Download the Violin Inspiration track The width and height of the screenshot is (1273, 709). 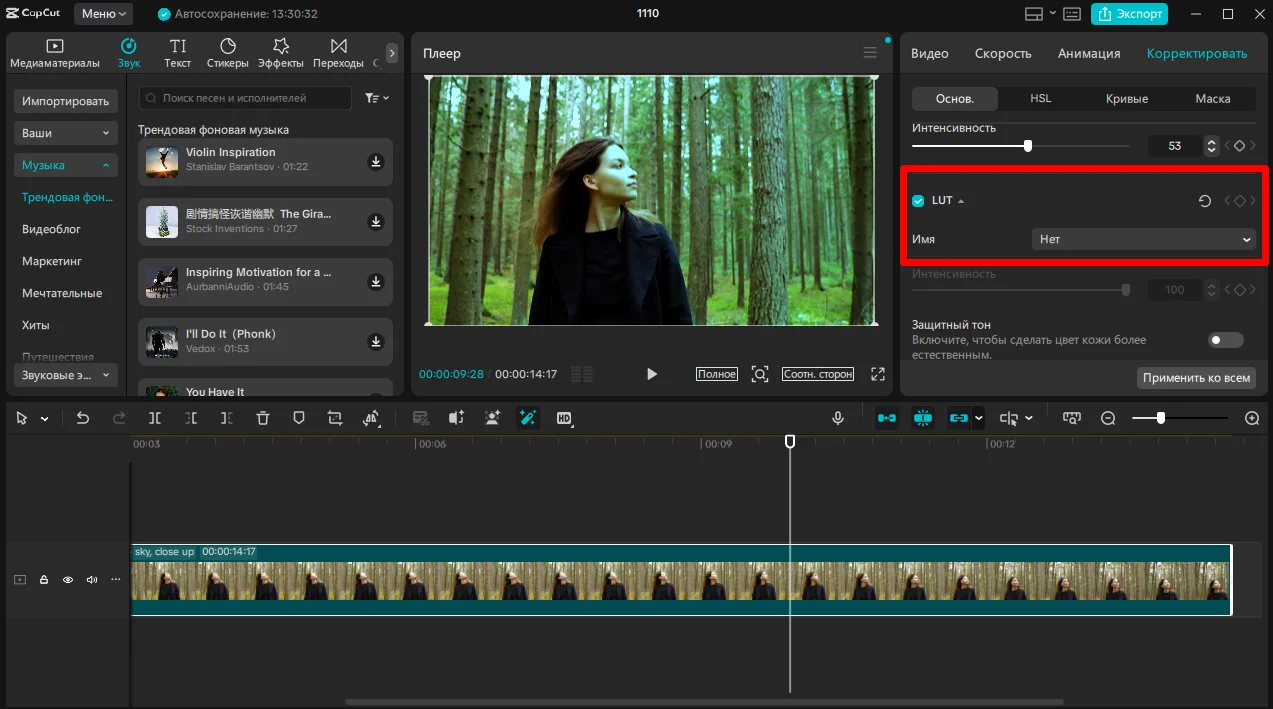(376, 162)
